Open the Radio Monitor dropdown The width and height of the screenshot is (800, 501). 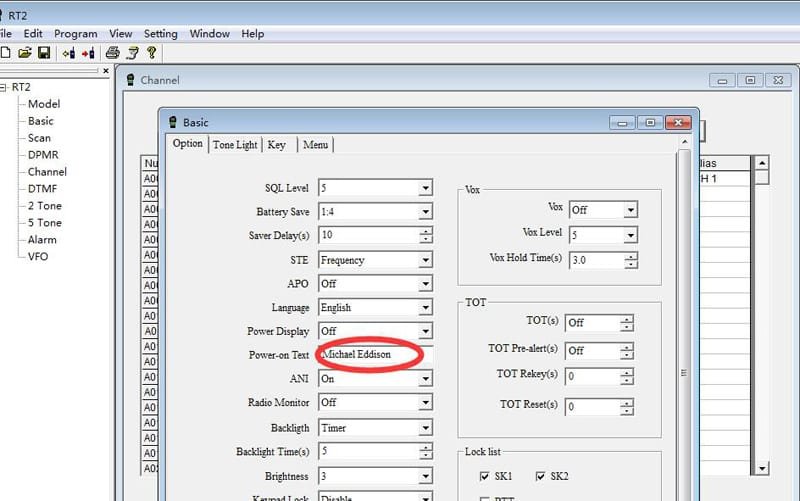pos(426,403)
